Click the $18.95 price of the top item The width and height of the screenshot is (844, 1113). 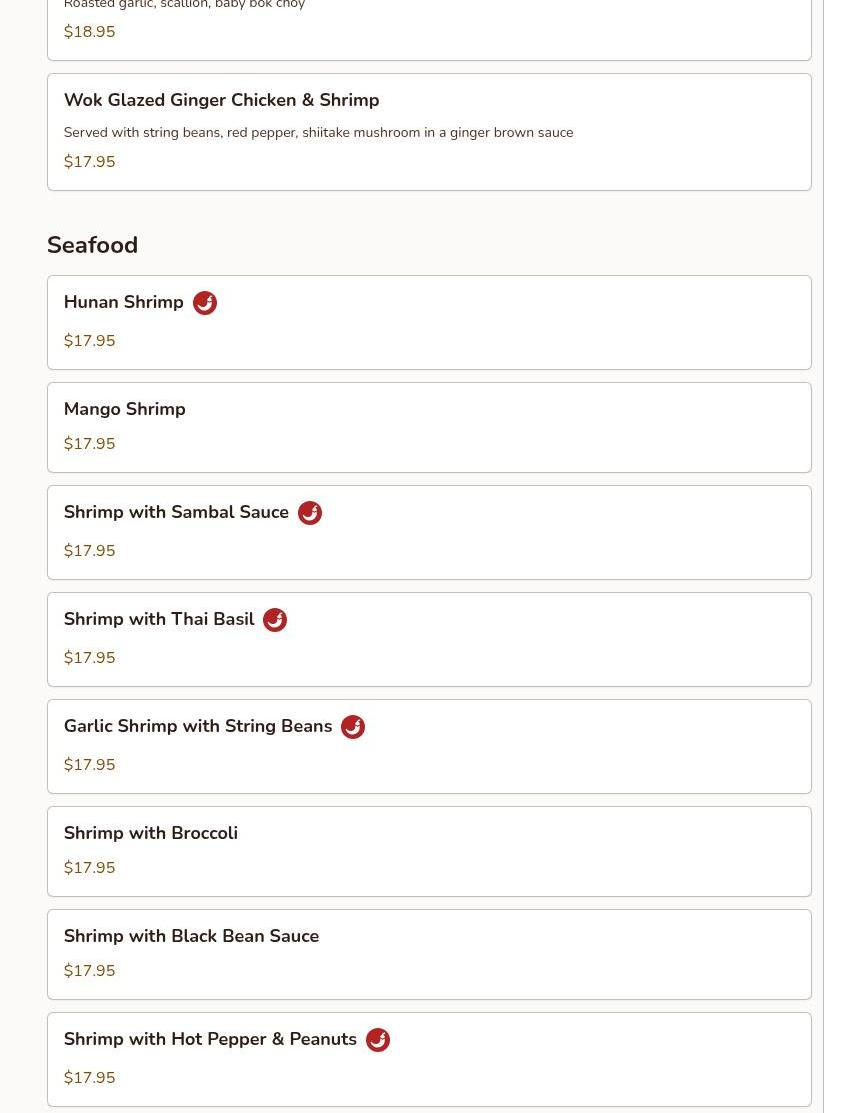click(90, 32)
